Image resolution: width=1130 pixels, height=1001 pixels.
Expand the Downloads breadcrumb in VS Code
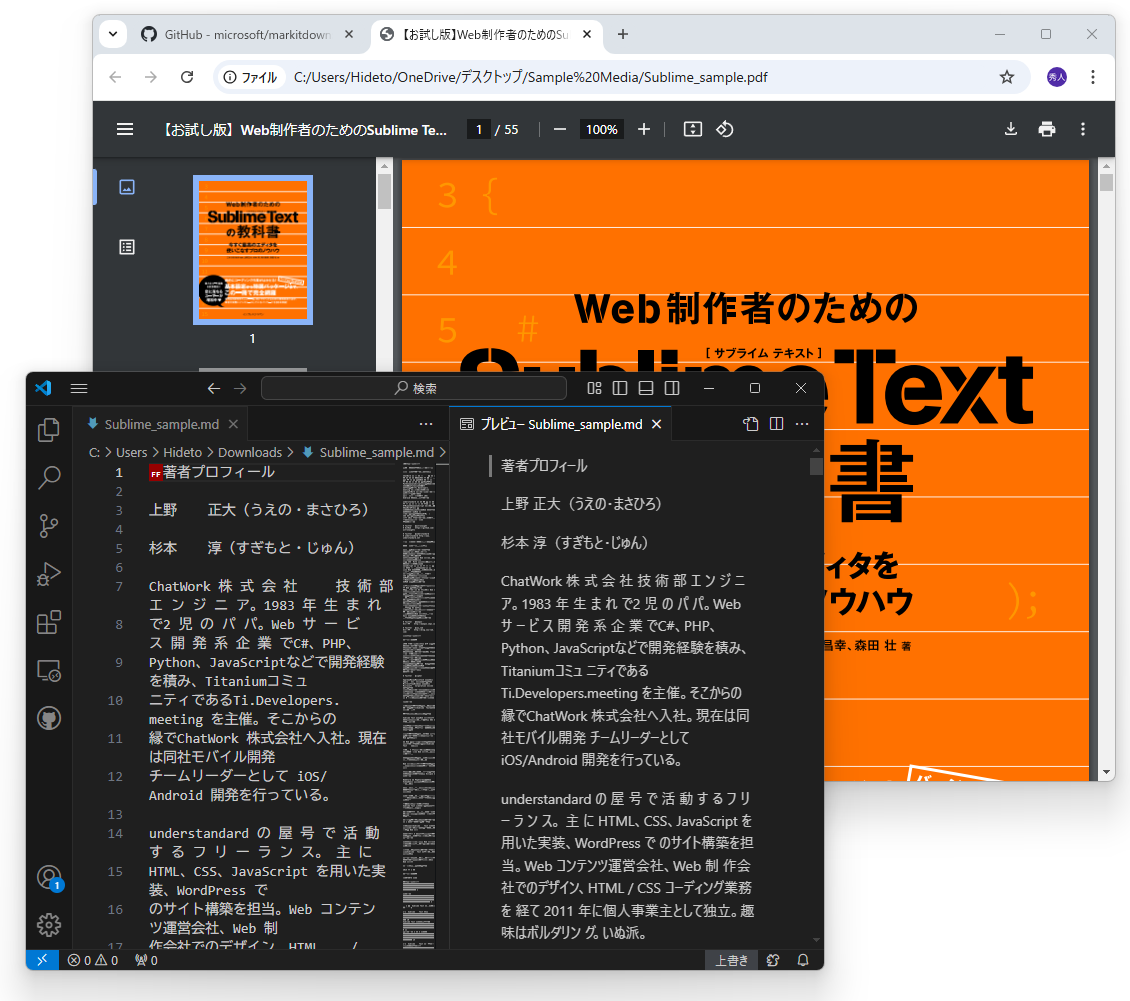click(249, 452)
